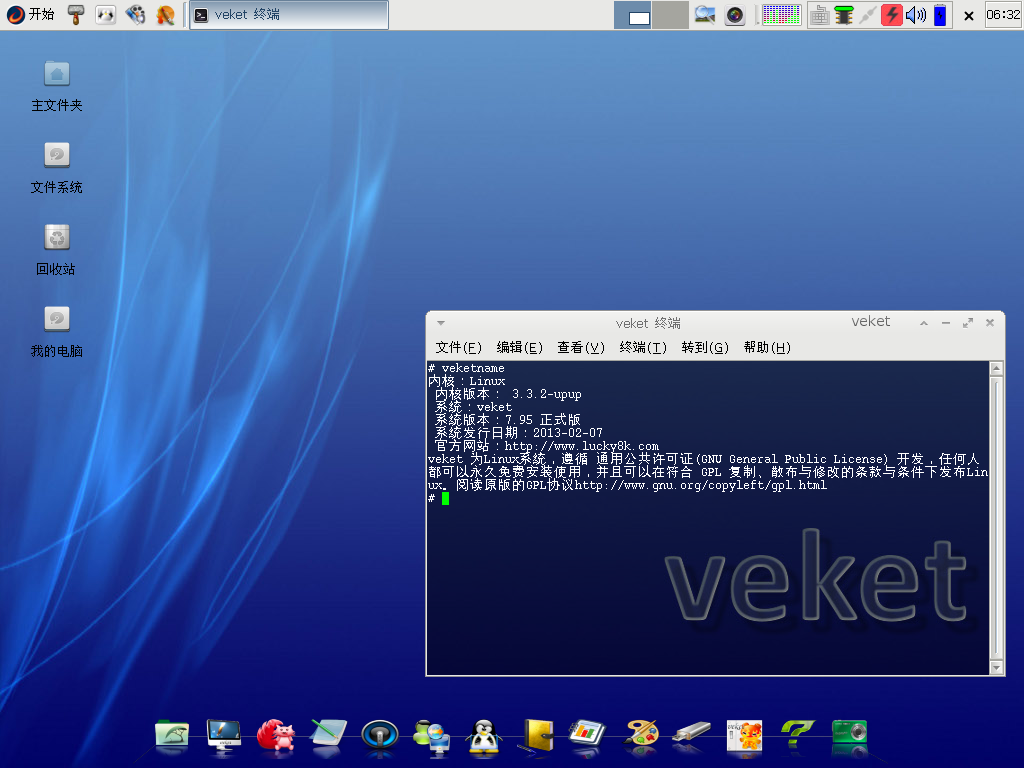
Task: Open the 我的电脑 desktop icon
Action: (x=57, y=332)
